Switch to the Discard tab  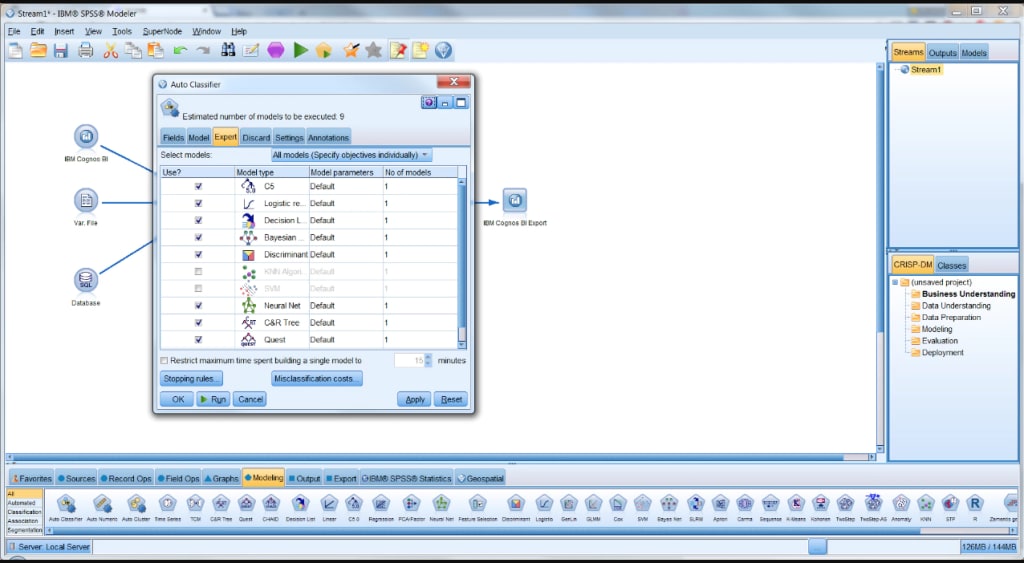(256, 137)
